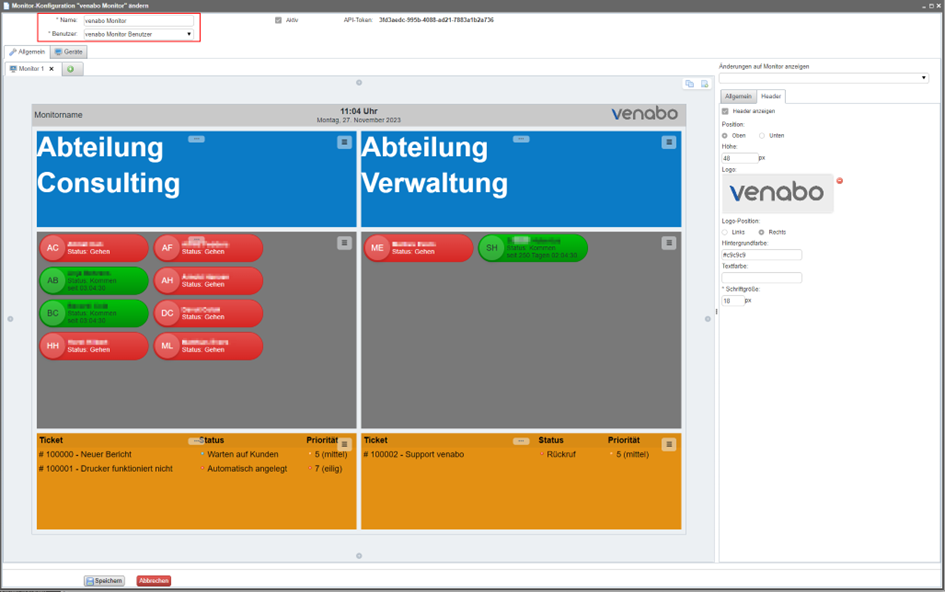This screenshot has width=945, height=592.
Task: Select Links logo position radio button
Action: pyautogui.click(x=725, y=232)
